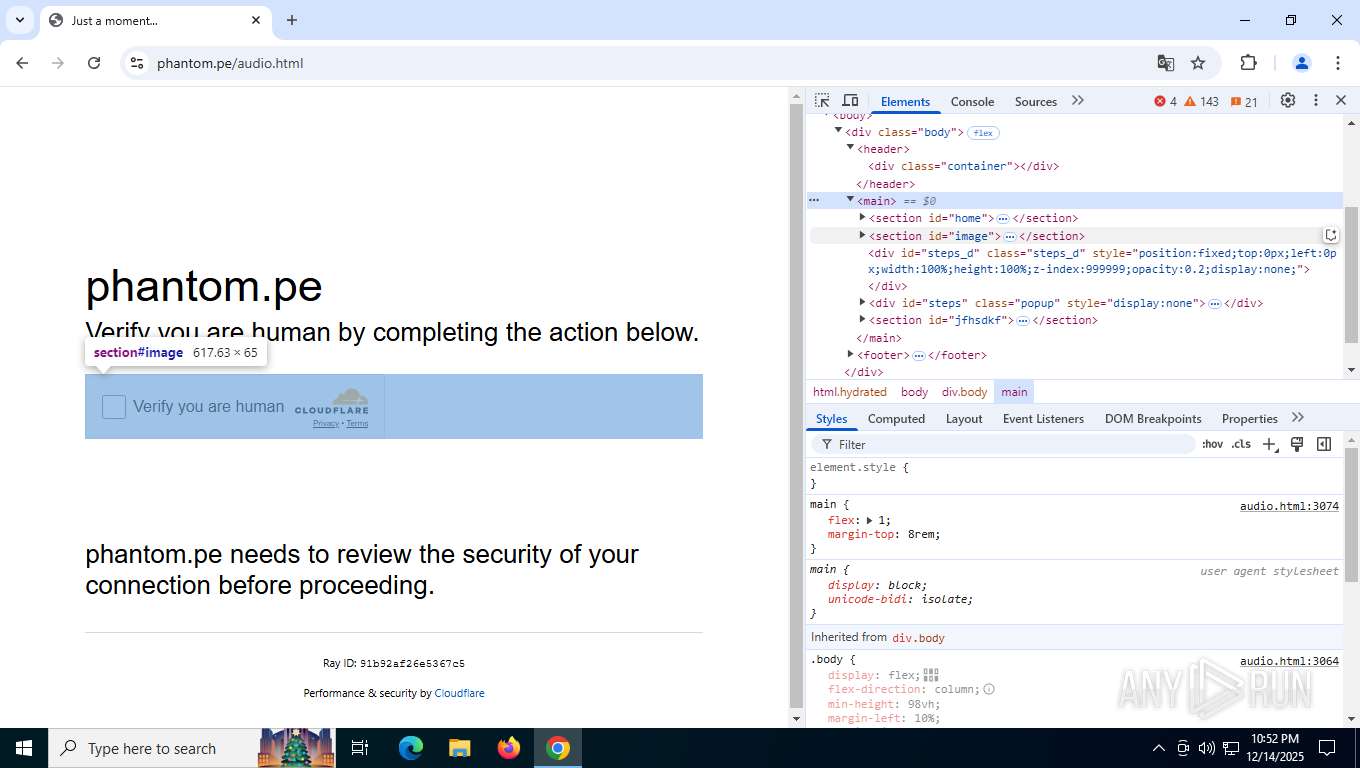This screenshot has height=768, width=1360.
Task: View site information icon in address bar
Action: pos(137,63)
